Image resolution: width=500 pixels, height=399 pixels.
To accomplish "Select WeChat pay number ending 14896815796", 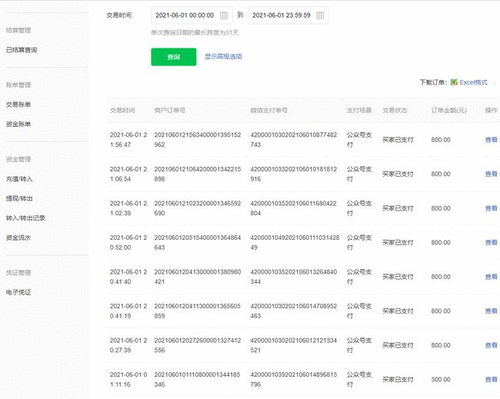I will pos(294,379).
